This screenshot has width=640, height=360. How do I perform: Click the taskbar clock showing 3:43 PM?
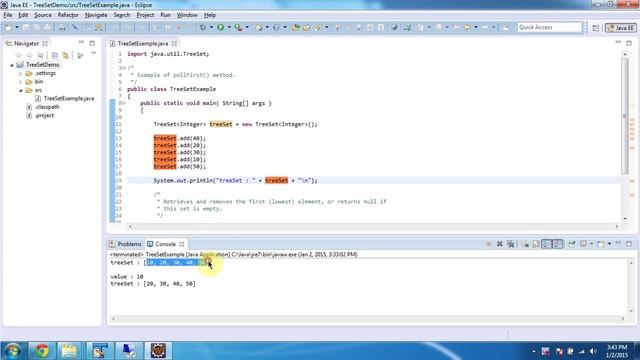617,351
